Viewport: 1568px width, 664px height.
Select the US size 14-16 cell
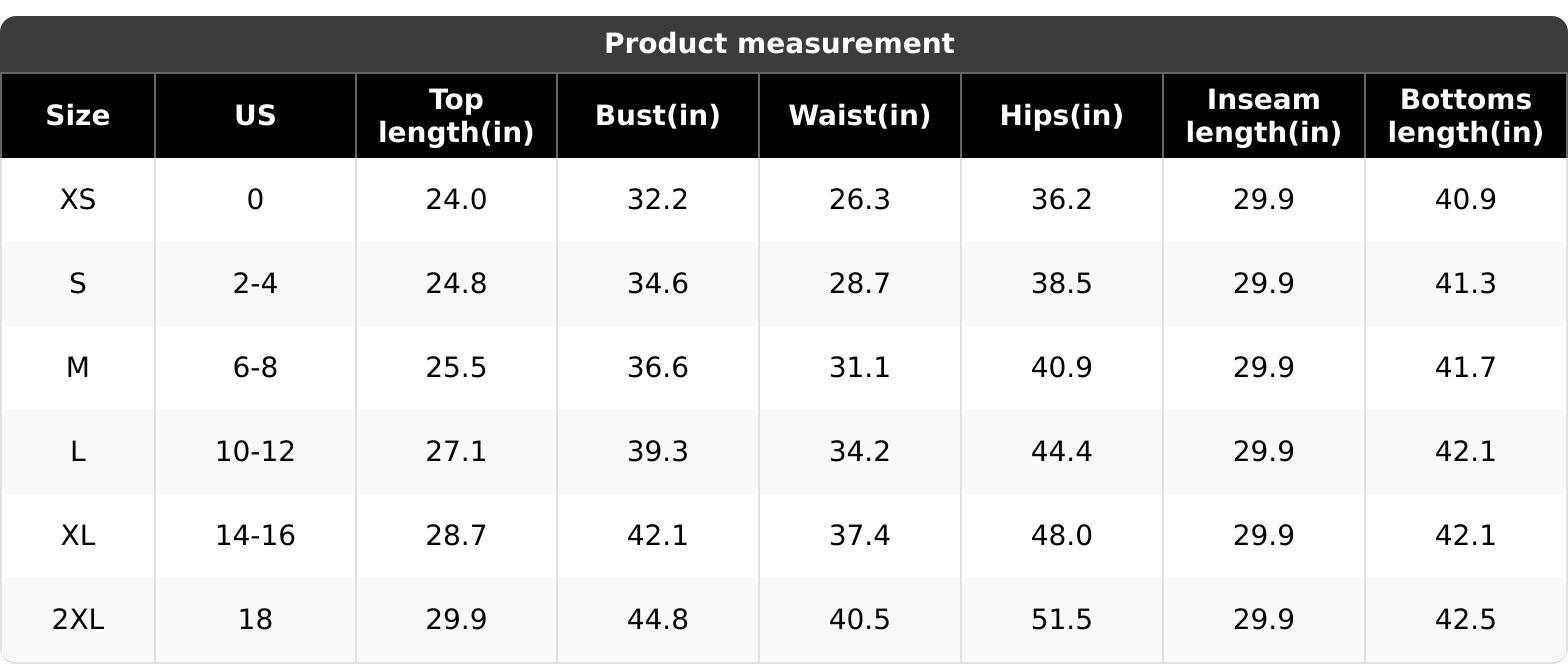tap(255, 536)
